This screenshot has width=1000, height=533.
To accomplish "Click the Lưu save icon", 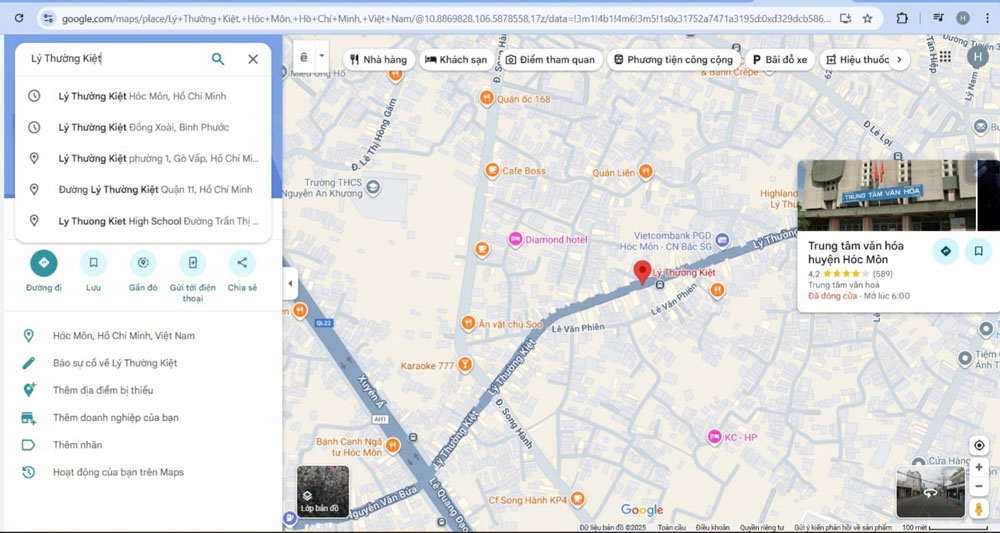I will point(93,263).
